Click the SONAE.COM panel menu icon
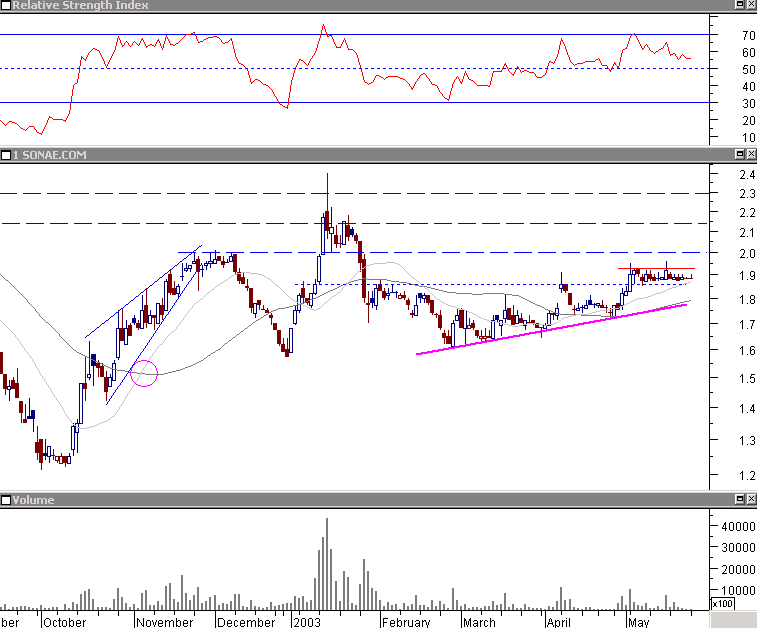This screenshot has height=628, width=757. pyautogui.click(x=5, y=155)
